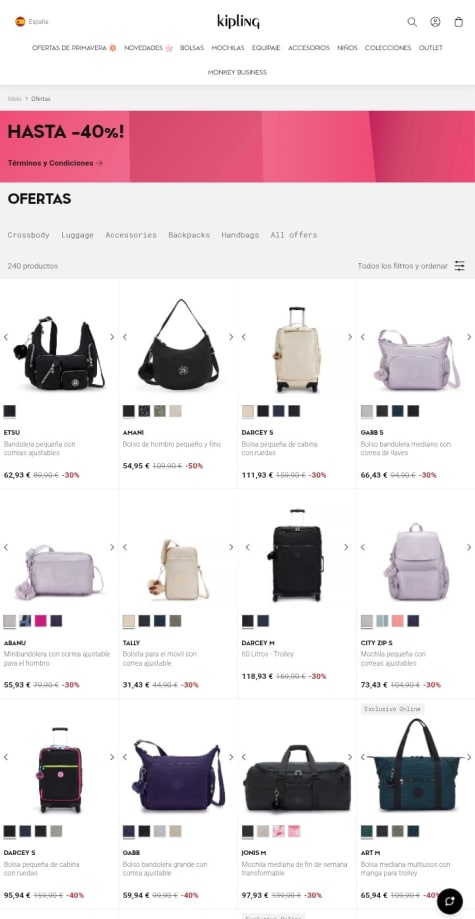Open the search magnifier icon
This screenshot has width=475, height=919.
[x=412, y=22]
